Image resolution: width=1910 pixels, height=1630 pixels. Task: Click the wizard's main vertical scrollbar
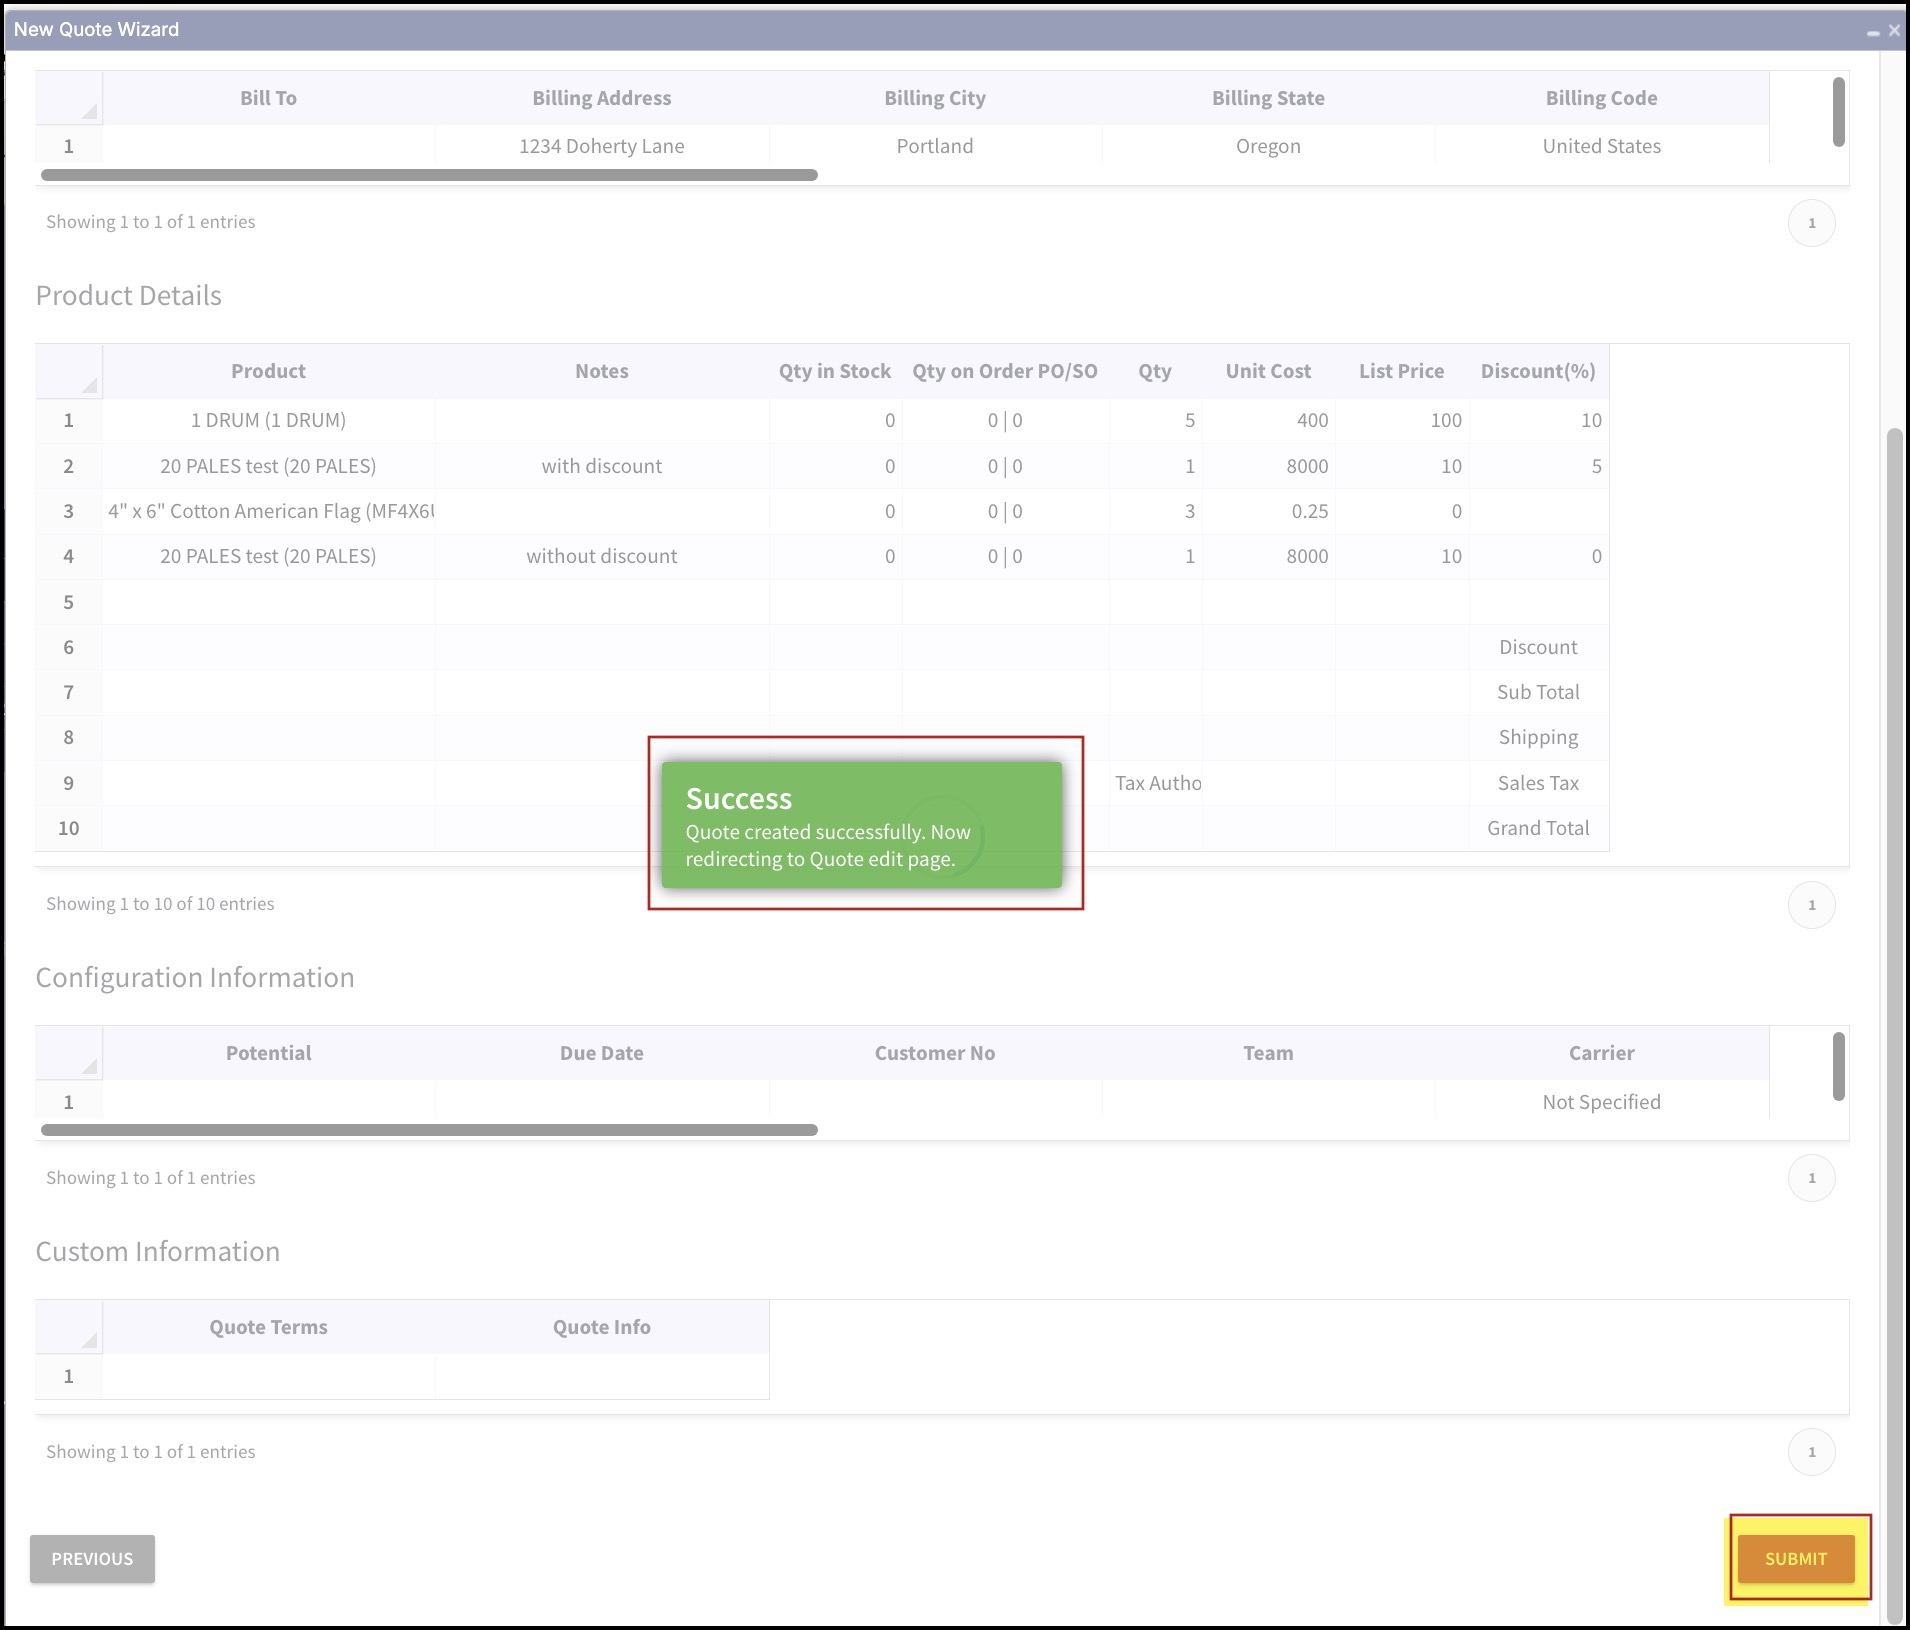click(1894, 1025)
